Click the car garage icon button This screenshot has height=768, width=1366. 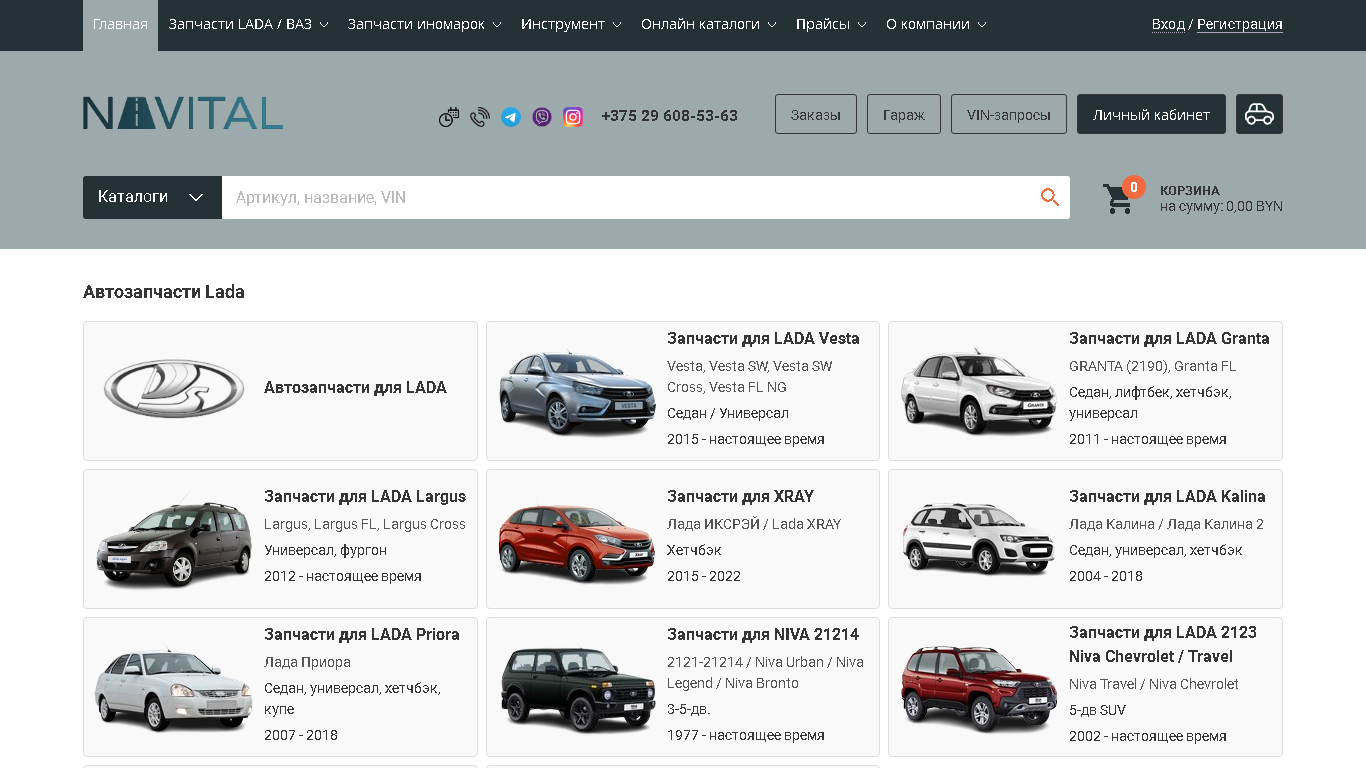(1259, 114)
